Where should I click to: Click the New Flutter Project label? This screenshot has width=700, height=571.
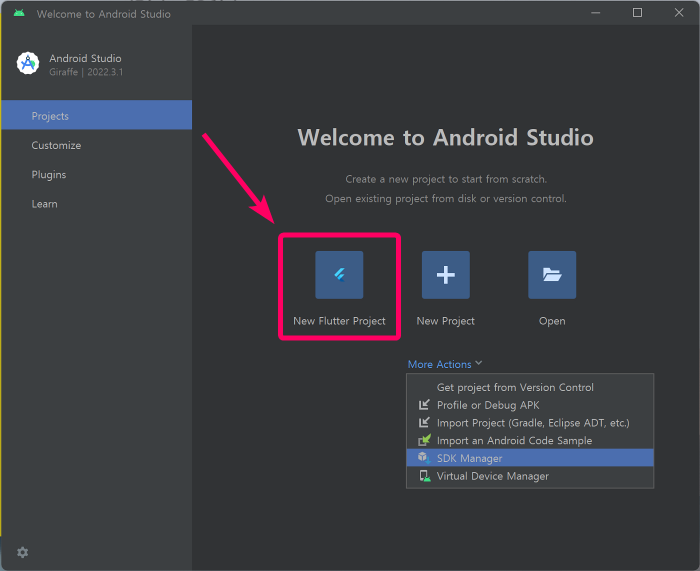click(x=339, y=321)
